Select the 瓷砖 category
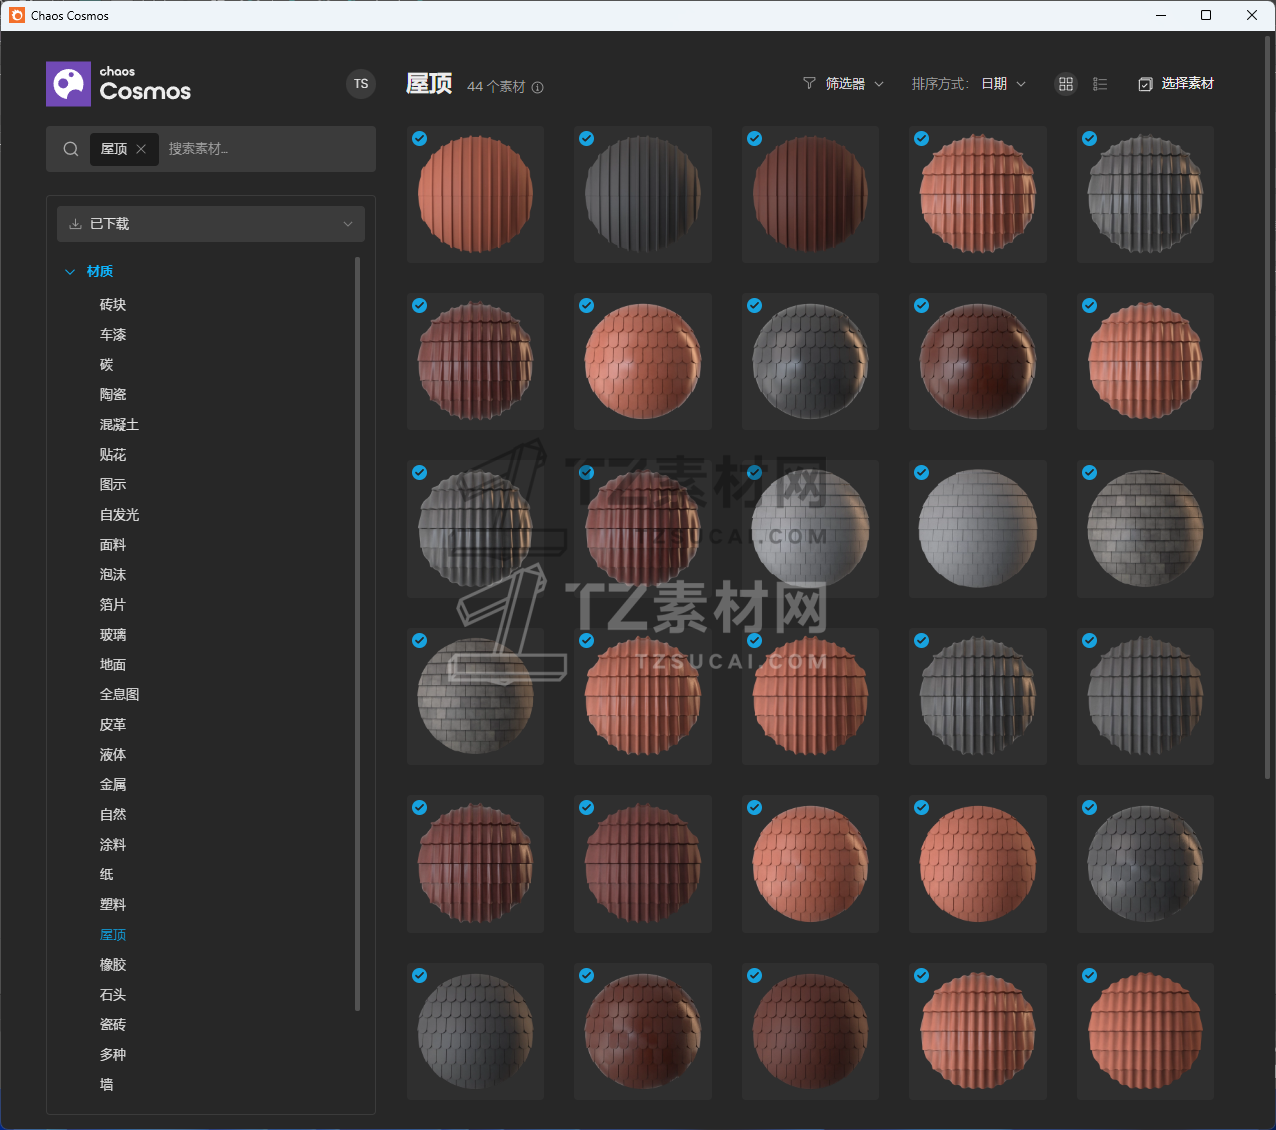The width and height of the screenshot is (1276, 1130). (x=113, y=1025)
